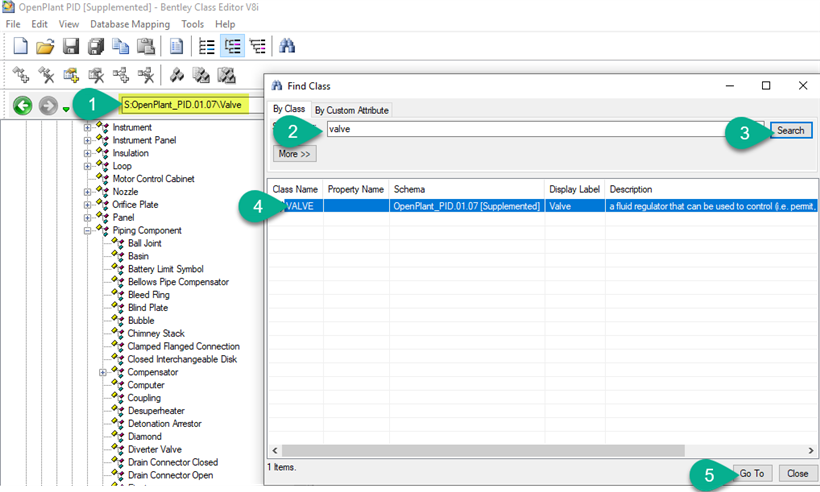Open the View menu
Viewport: 820px width, 492px height.
[x=69, y=24]
